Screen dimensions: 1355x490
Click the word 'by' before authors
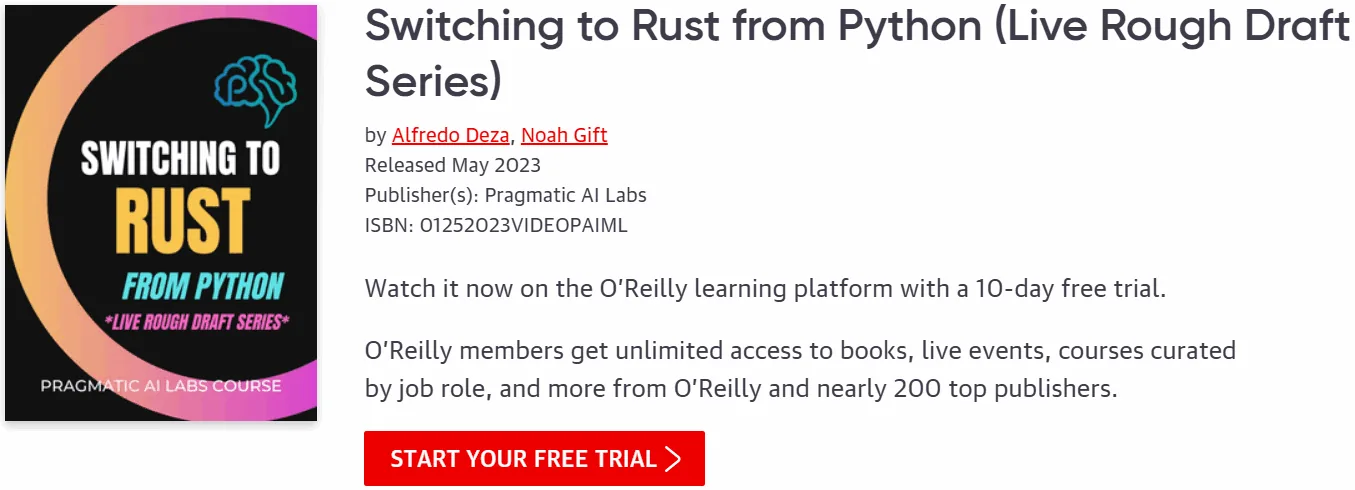[376, 135]
